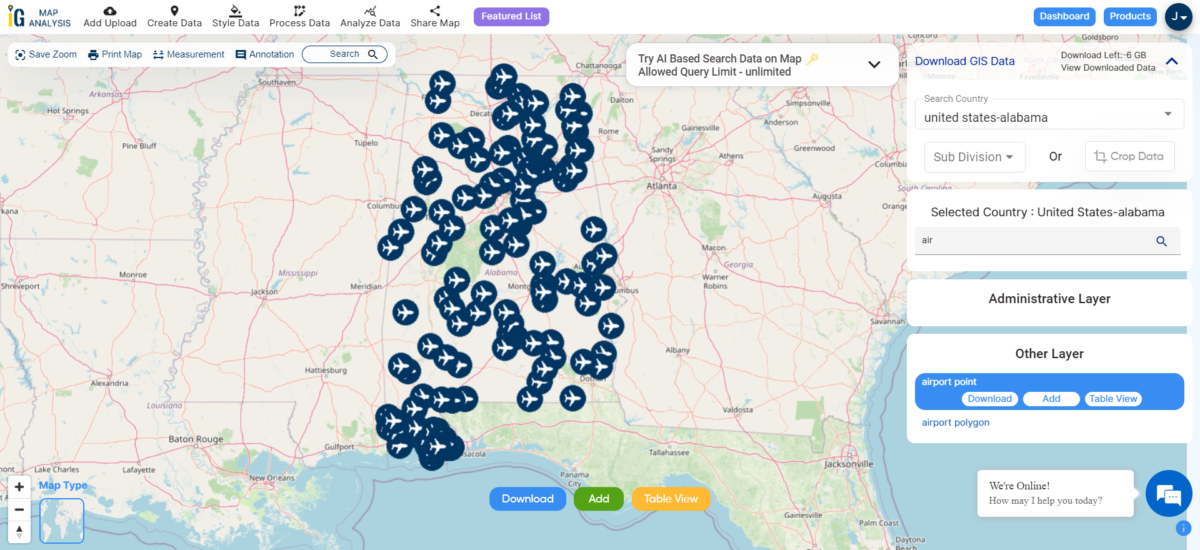Click the Share Map icon
This screenshot has width=1200, height=550.
click(435, 11)
